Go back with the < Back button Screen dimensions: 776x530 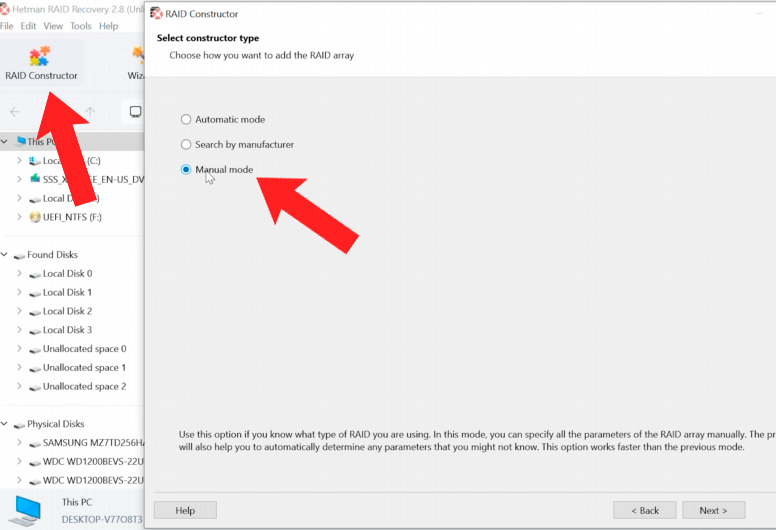point(645,510)
